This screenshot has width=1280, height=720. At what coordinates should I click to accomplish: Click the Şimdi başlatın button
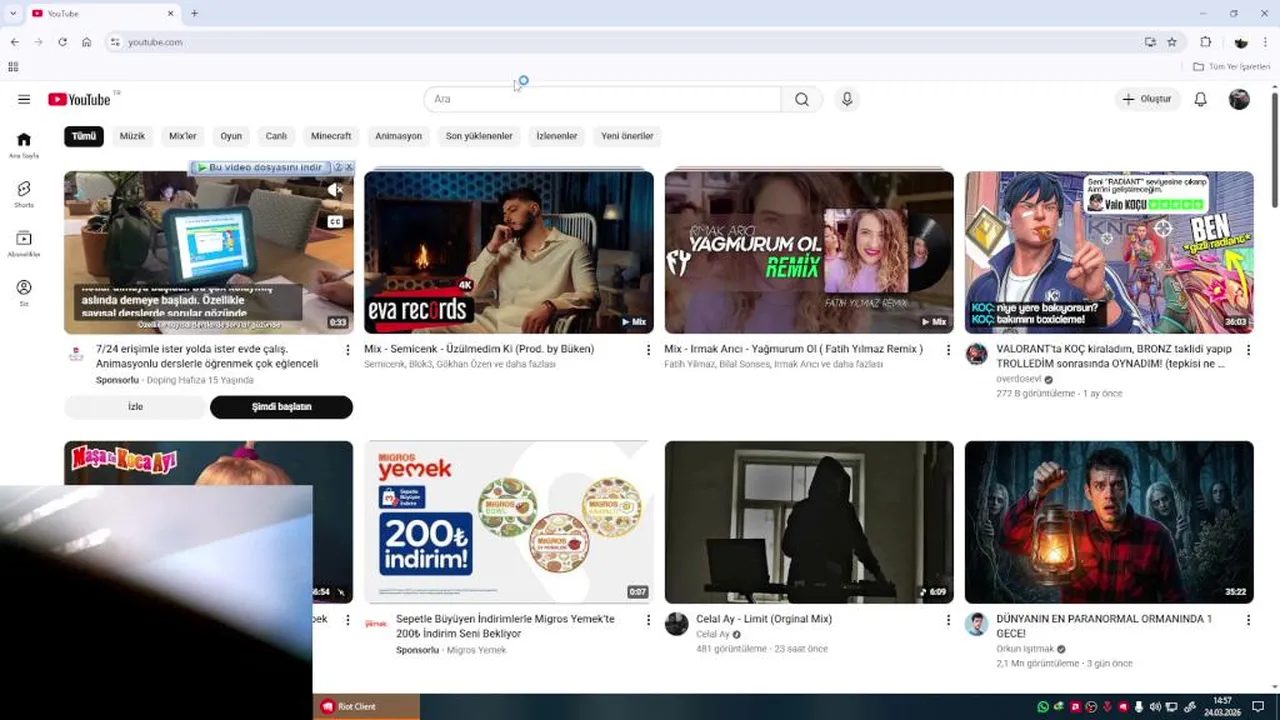tap(281, 407)
